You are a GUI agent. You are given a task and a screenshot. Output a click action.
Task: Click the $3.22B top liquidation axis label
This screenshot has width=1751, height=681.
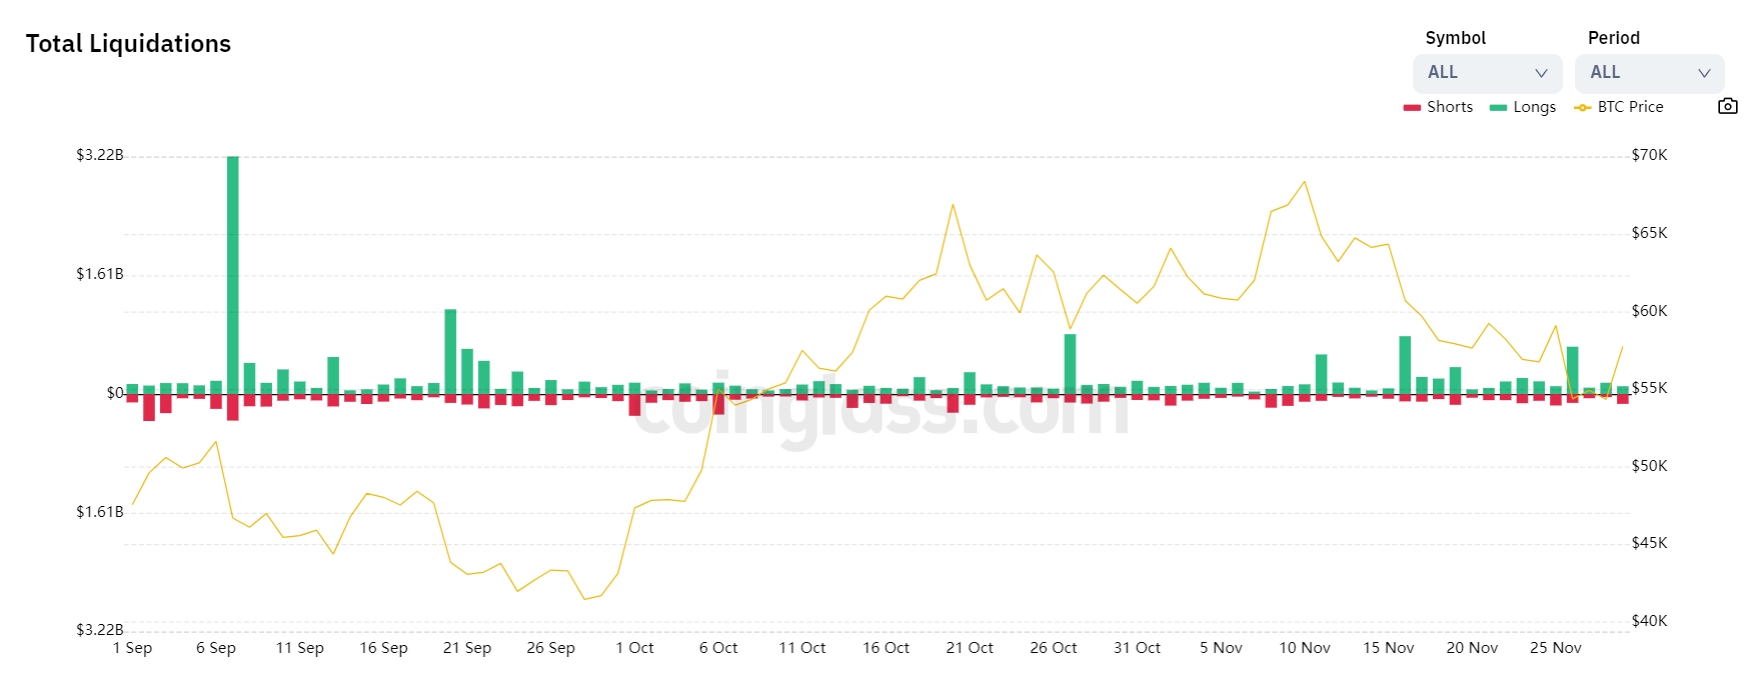(100, 155)
